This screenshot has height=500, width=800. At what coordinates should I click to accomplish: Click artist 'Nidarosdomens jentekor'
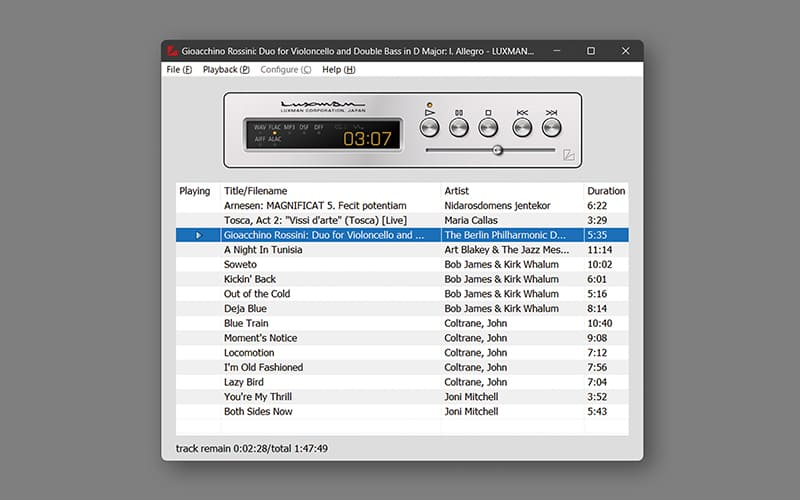(x=497, y=206)
